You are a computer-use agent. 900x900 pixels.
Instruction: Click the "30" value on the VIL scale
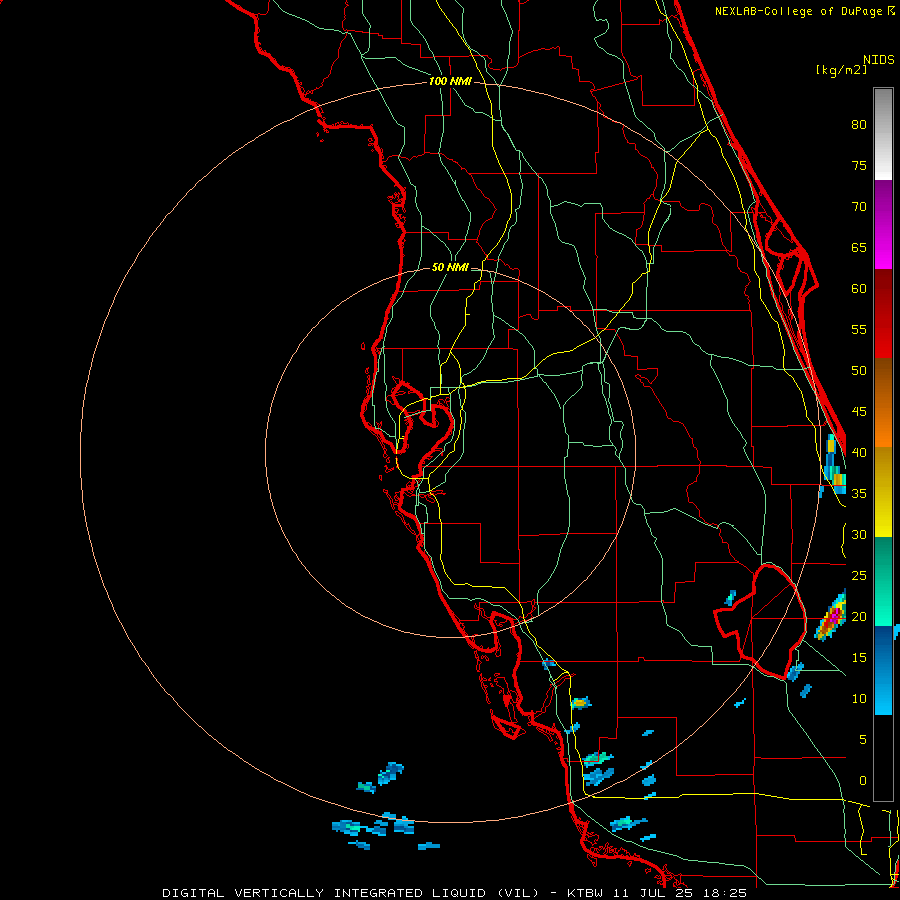(859, 535)
